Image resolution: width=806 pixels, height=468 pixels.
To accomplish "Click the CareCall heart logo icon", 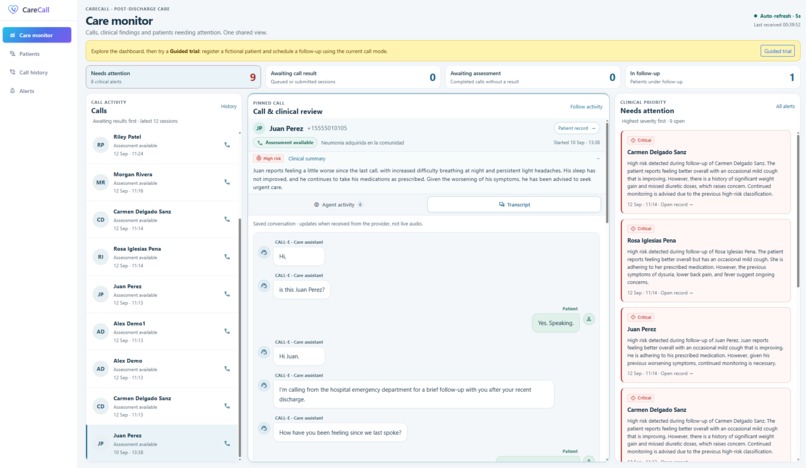I will click(x=13, y=9).
